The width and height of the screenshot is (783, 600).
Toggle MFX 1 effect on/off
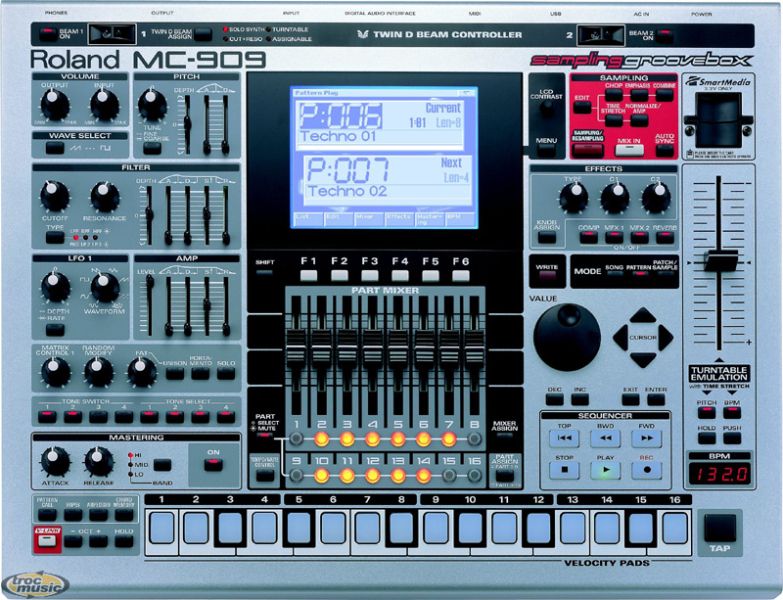pyautogui.click(x=614, y=238)
